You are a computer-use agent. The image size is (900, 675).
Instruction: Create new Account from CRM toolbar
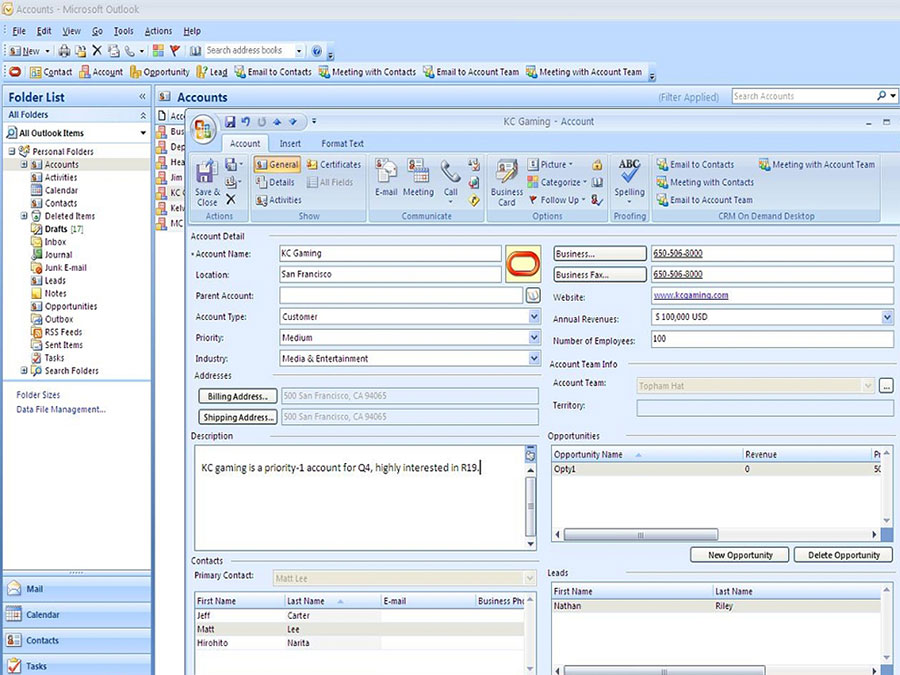click(x=101, y=72)
